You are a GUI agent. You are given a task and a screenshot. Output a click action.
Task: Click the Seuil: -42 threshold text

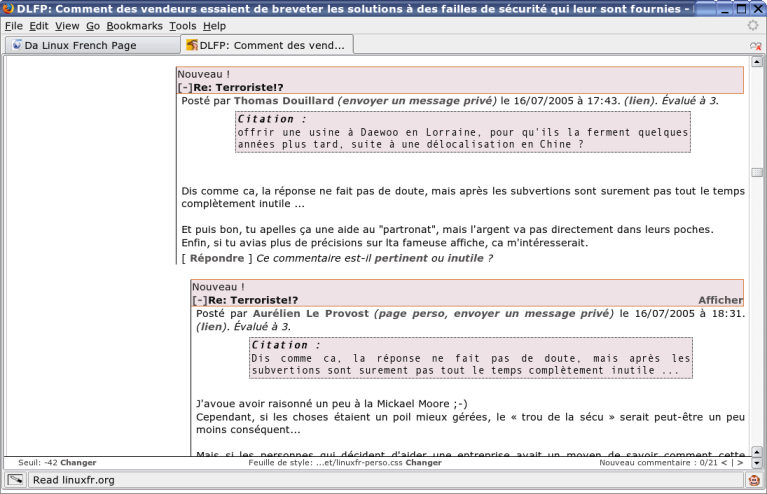pyautogui.click(x=38, y=463)
